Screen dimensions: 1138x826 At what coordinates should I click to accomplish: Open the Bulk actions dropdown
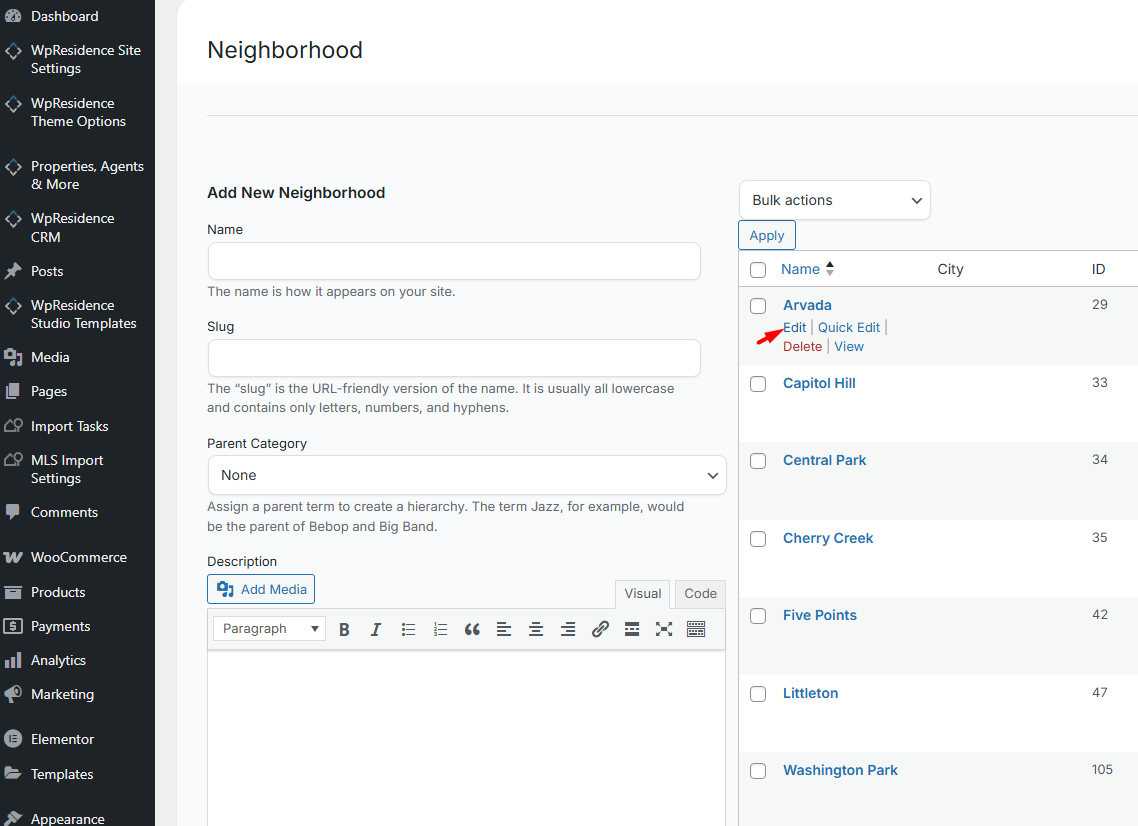click(x=835, y=200)
